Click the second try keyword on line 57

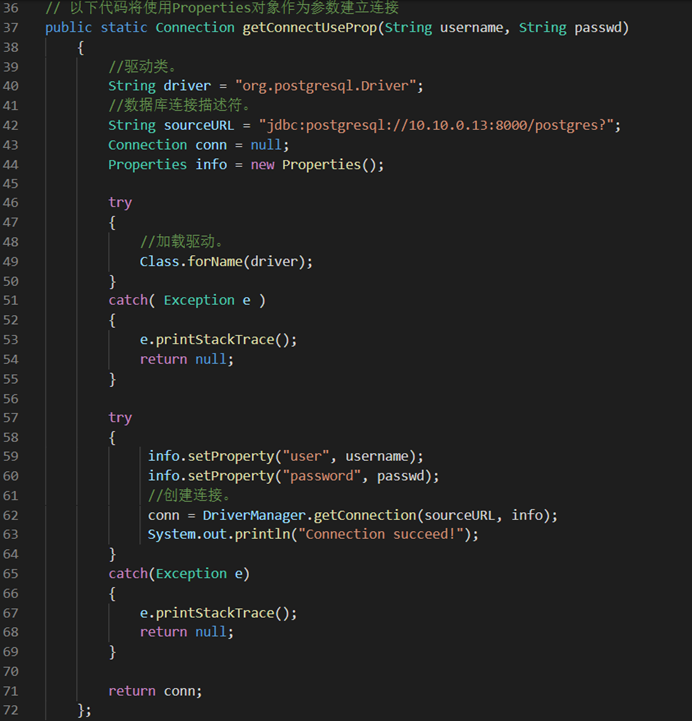click(x=120, y=418)
